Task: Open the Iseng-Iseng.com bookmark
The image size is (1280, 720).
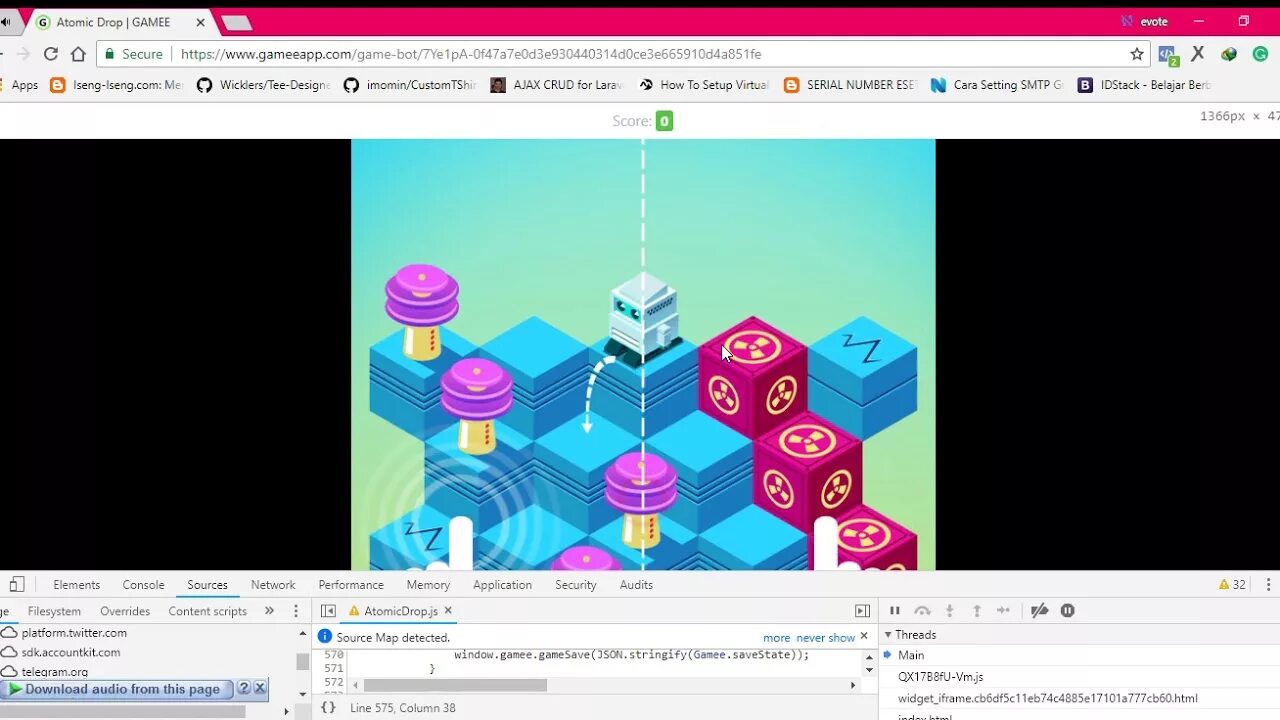Action: point(116,85)
